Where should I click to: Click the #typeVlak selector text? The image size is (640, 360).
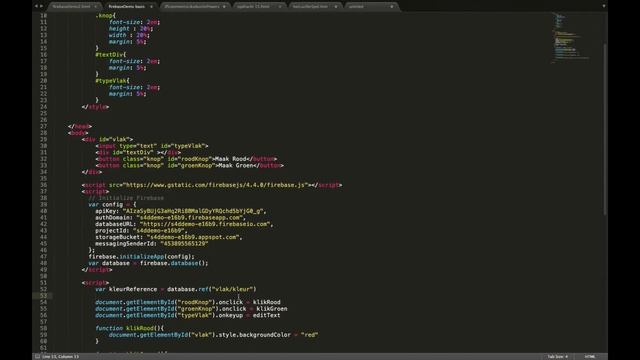(112, 81)
